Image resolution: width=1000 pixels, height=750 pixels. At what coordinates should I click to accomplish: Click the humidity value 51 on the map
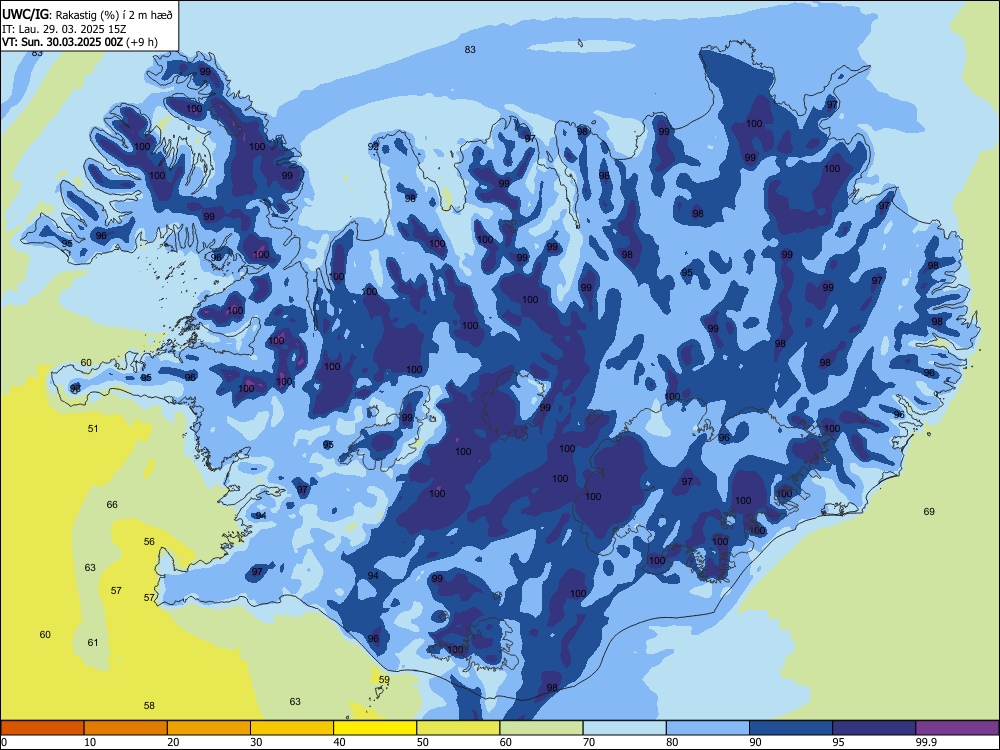[93, 429]
